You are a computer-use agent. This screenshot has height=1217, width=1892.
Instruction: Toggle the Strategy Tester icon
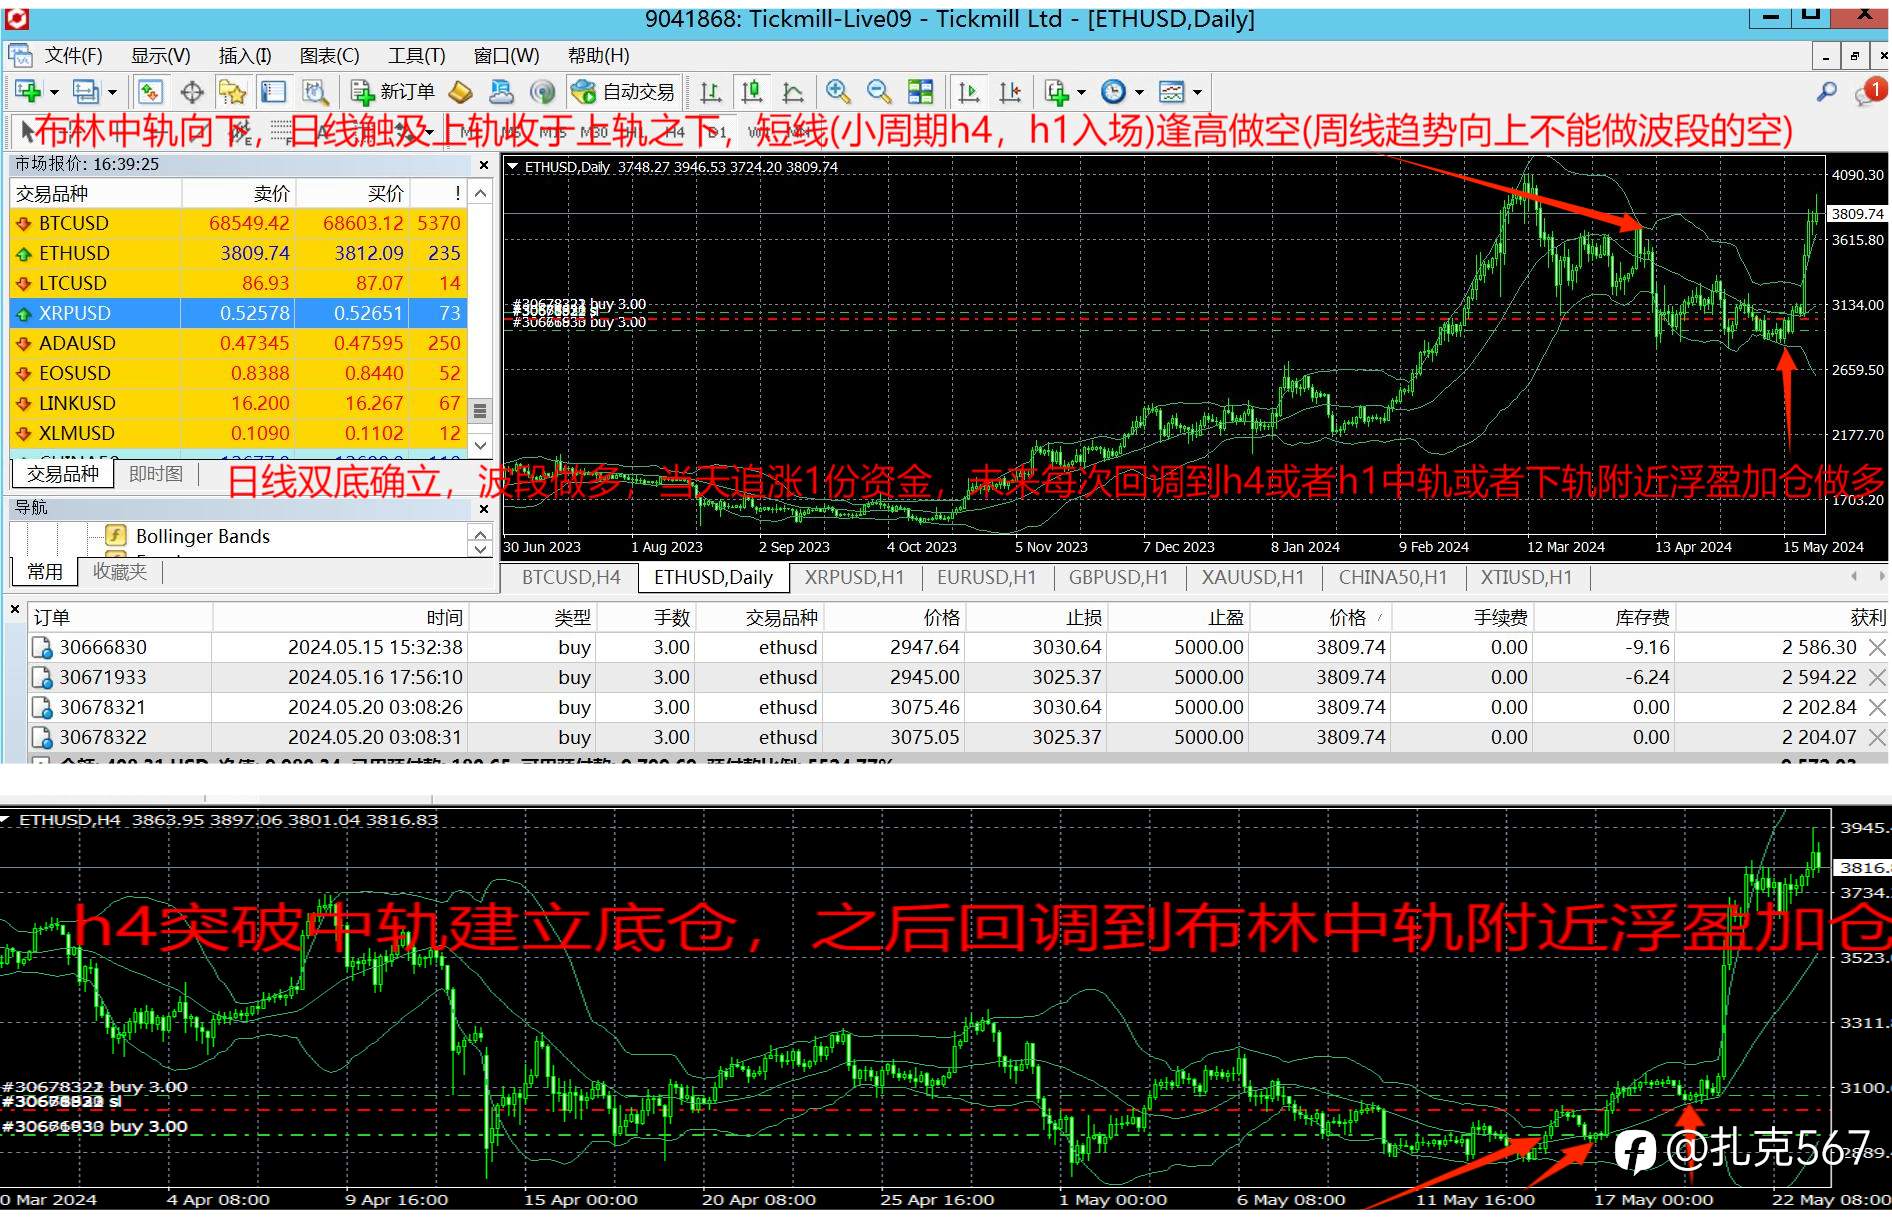pyautogui.click(x=315, y=92)
